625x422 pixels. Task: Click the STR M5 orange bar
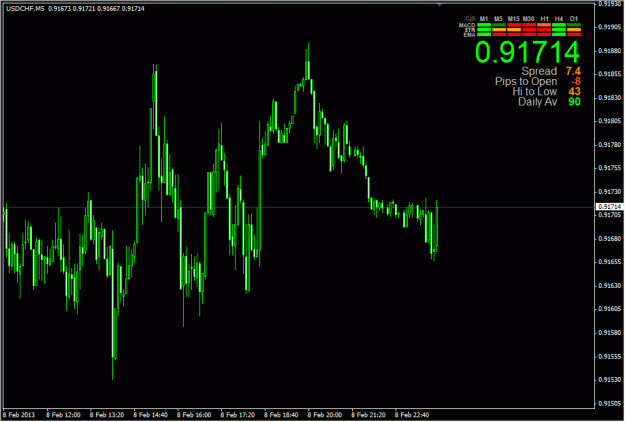click(x=499, y=30)
